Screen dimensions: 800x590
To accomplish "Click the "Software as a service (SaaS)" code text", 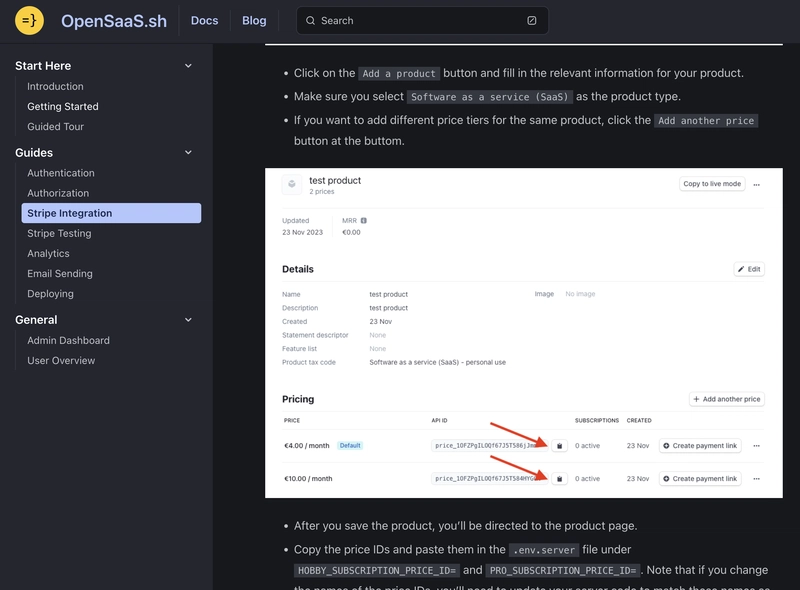I will [x=490, y=97].
